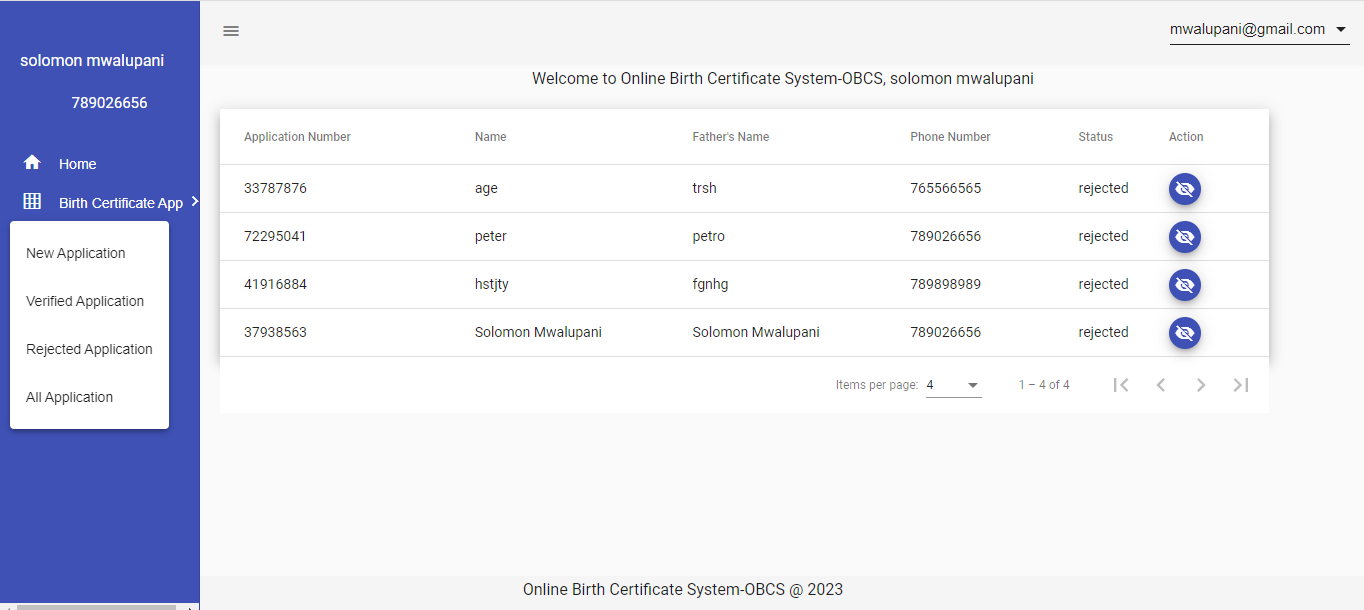
Task: Click the Home house icon
Action: coord(32,163)
